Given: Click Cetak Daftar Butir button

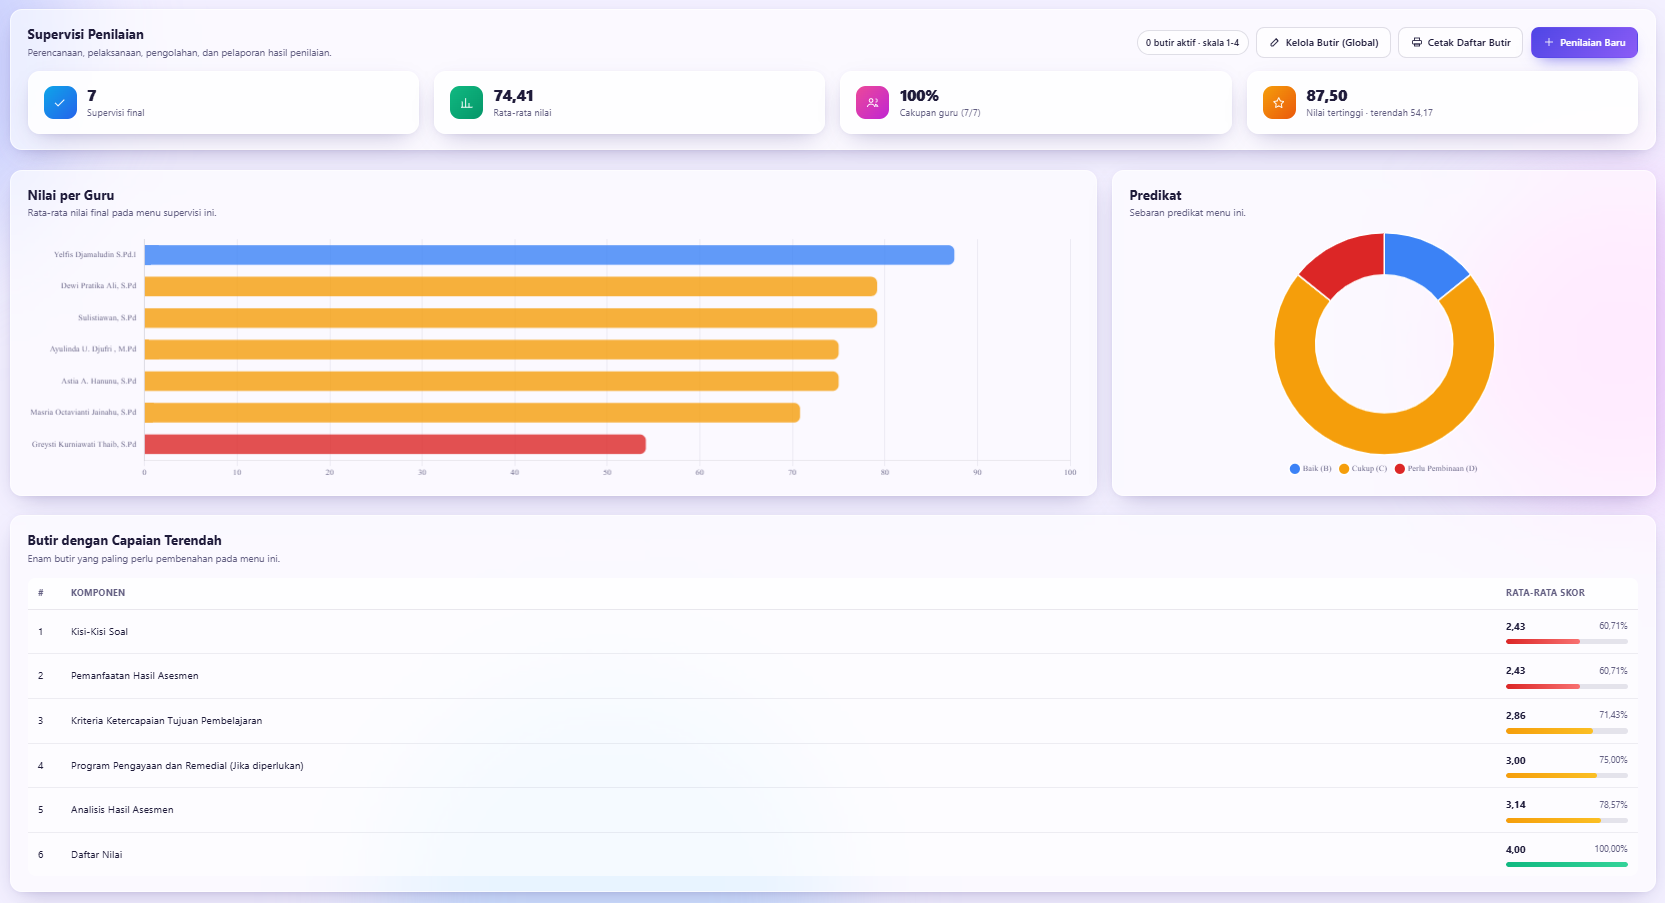Looking at the screenshot, I should click(1460, 43).
